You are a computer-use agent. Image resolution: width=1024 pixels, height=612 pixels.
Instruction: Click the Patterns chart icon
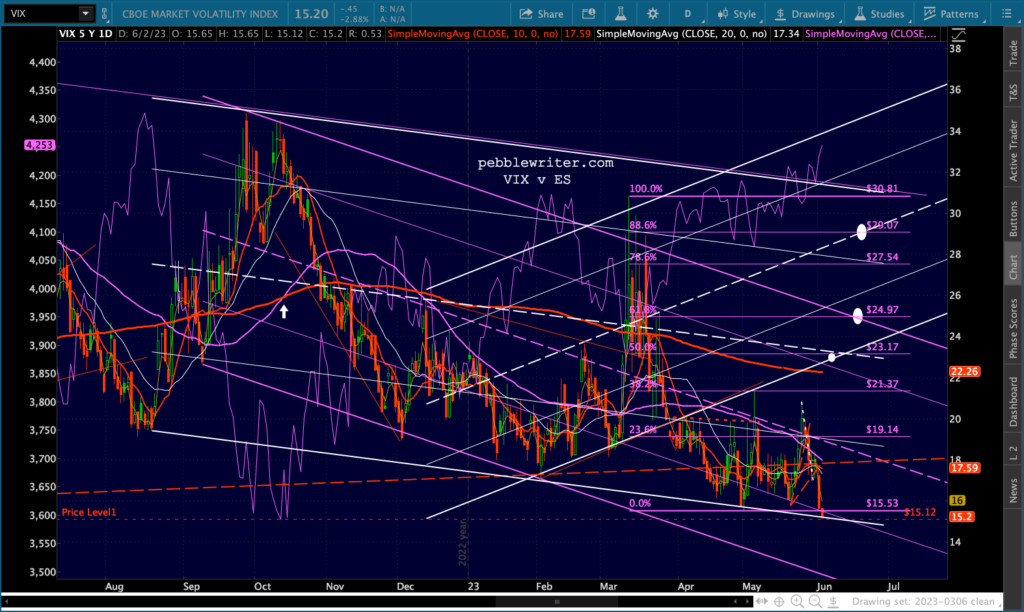(x=930, y=14)
